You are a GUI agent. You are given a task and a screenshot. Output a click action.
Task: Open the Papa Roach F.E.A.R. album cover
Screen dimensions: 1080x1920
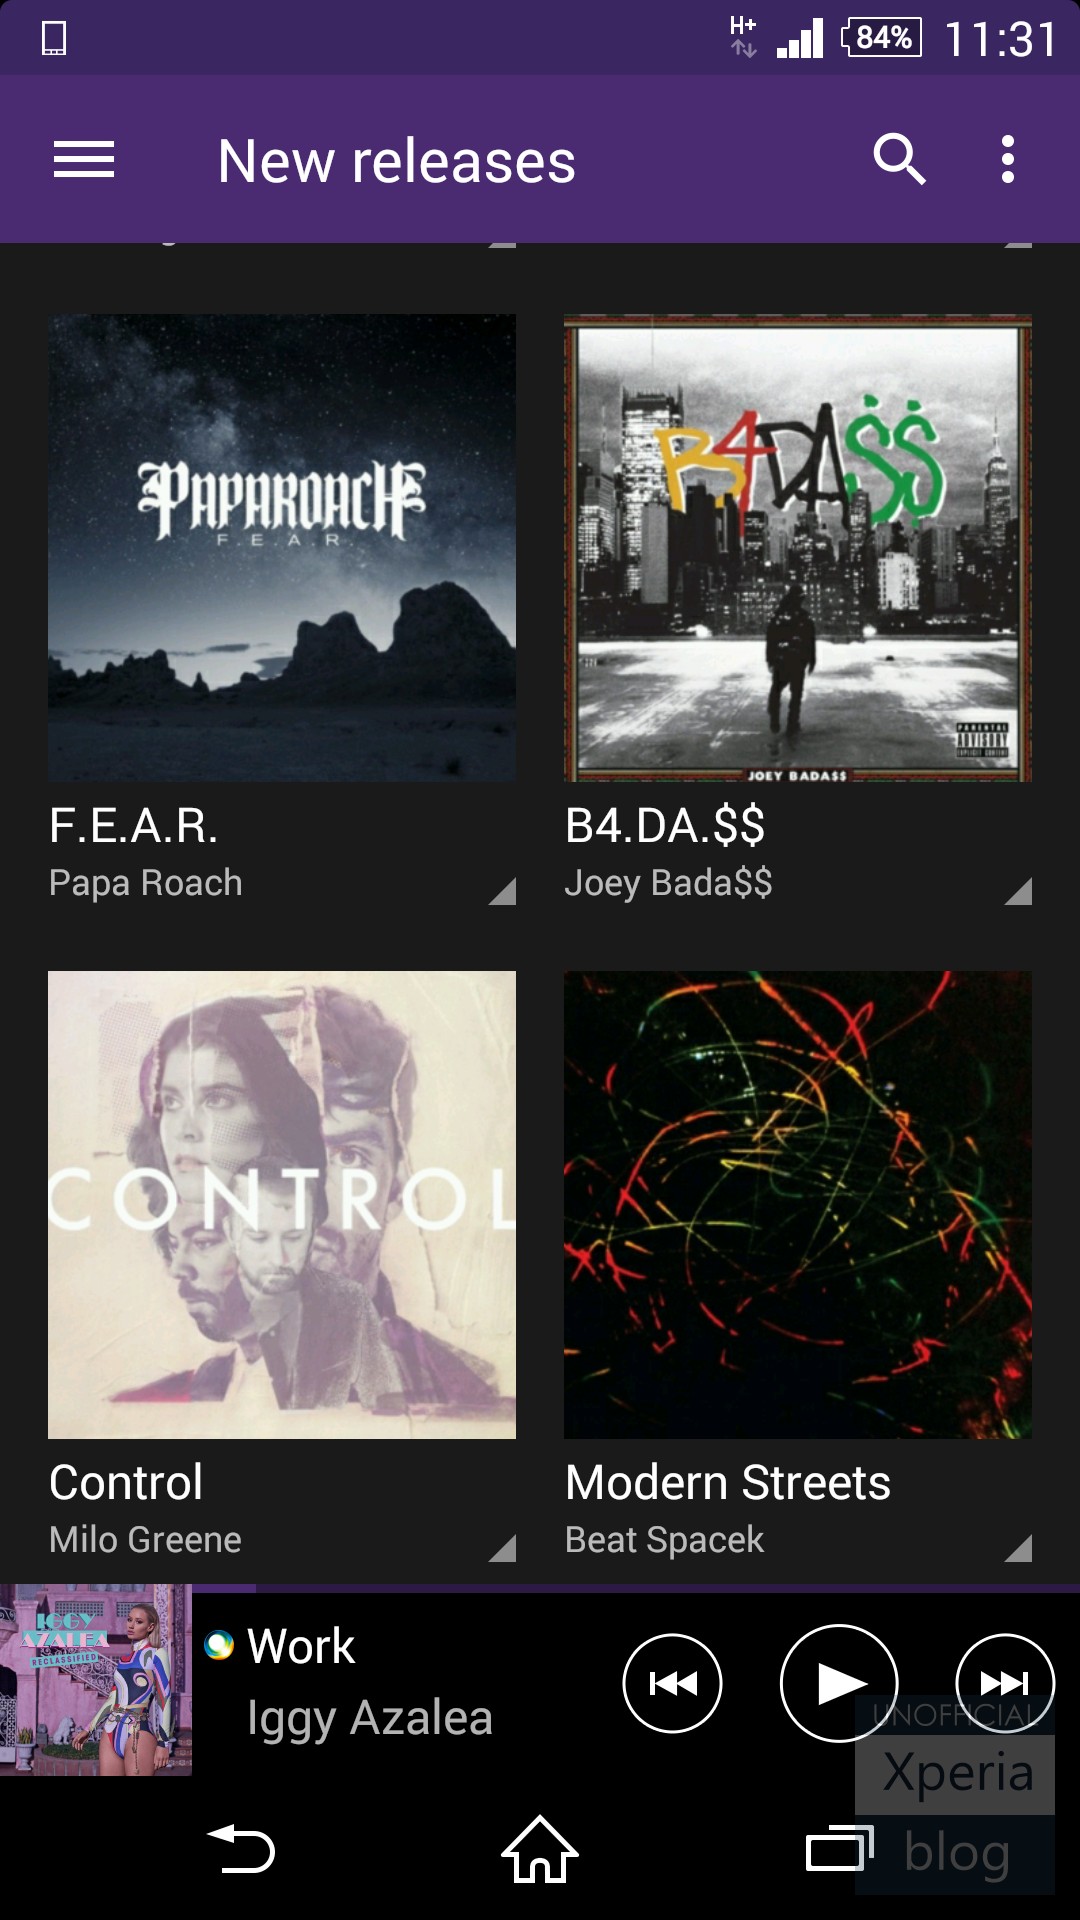point(282,548)
